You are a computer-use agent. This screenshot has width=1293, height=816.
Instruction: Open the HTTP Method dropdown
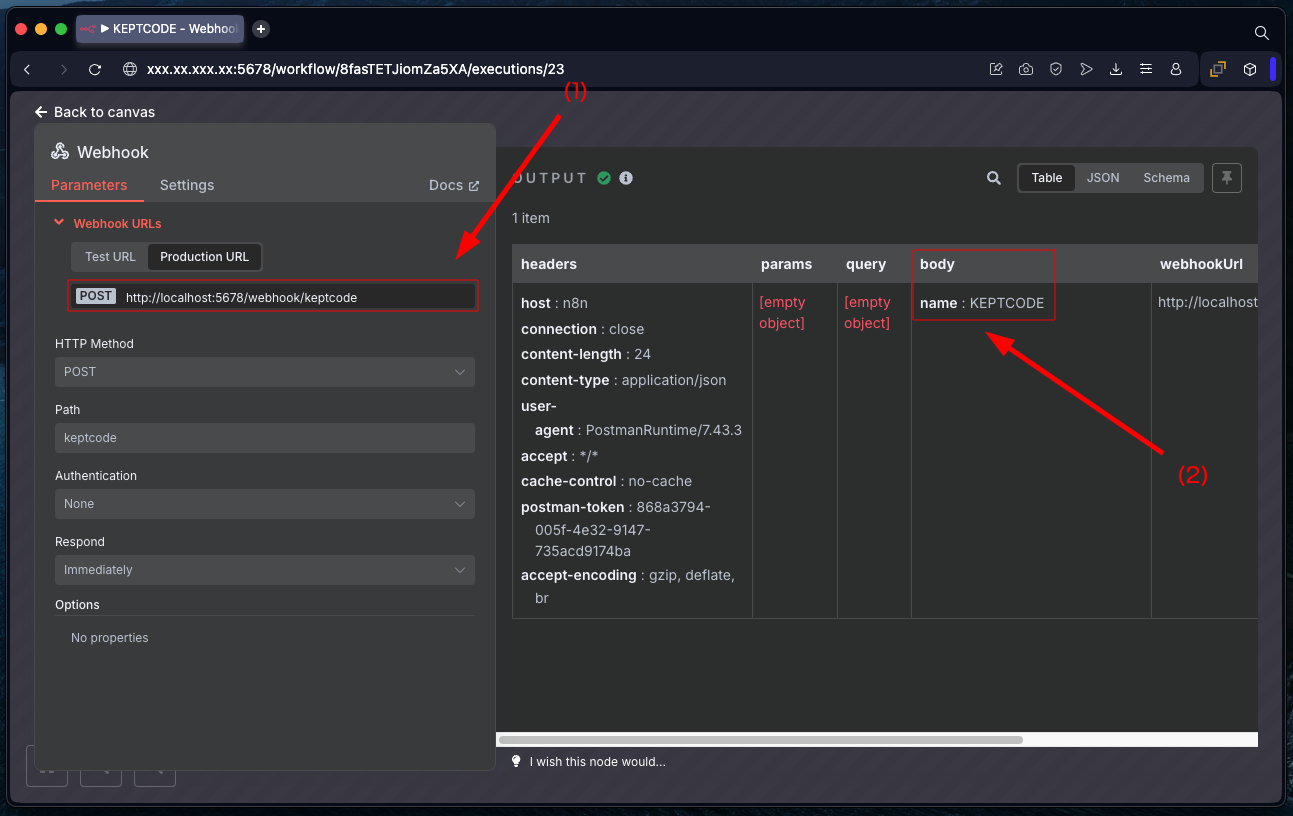[264, 372]
